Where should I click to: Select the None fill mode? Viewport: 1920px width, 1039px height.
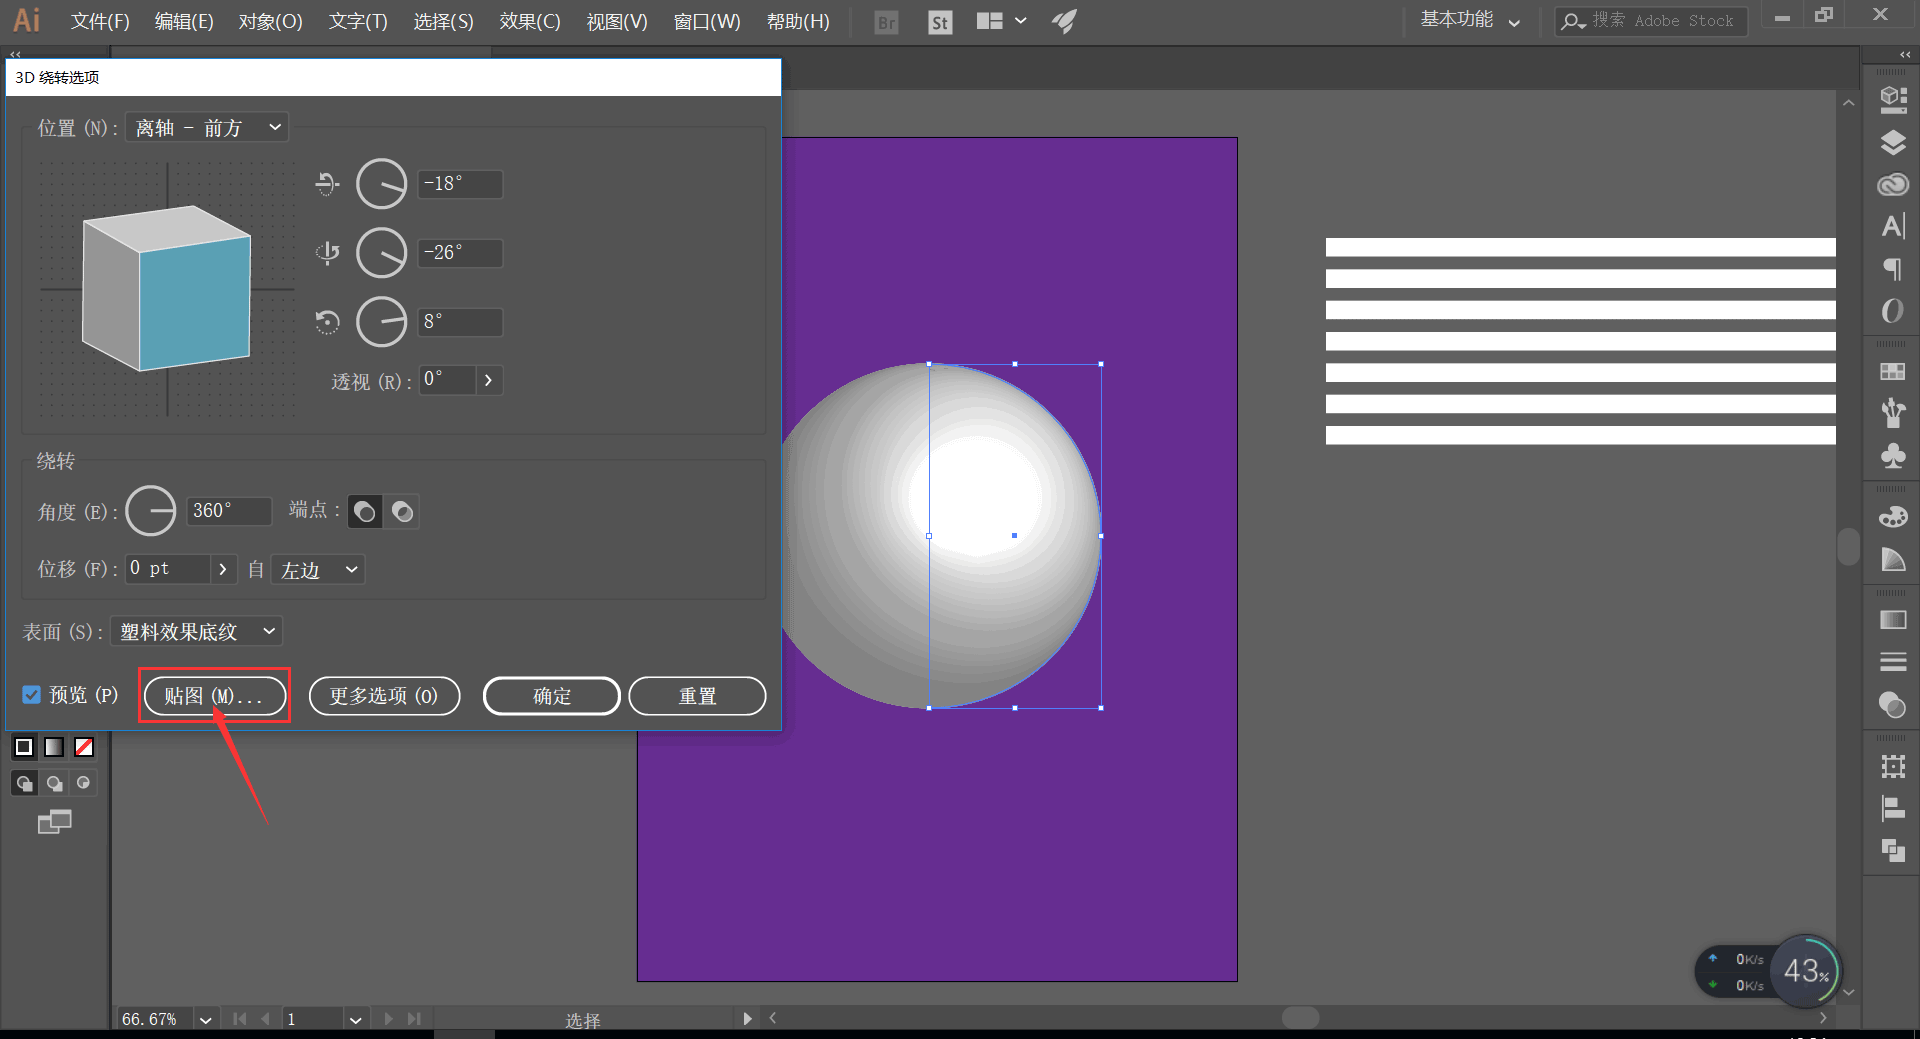(84, 747)
